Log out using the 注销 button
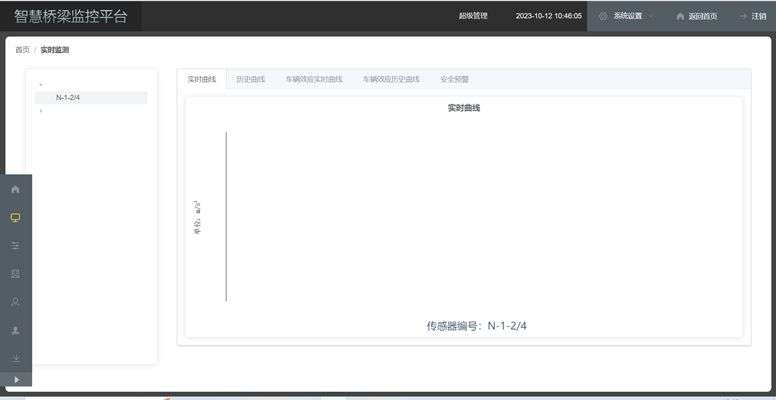Viewport: 776px width, 400px height. click(752, 16)
